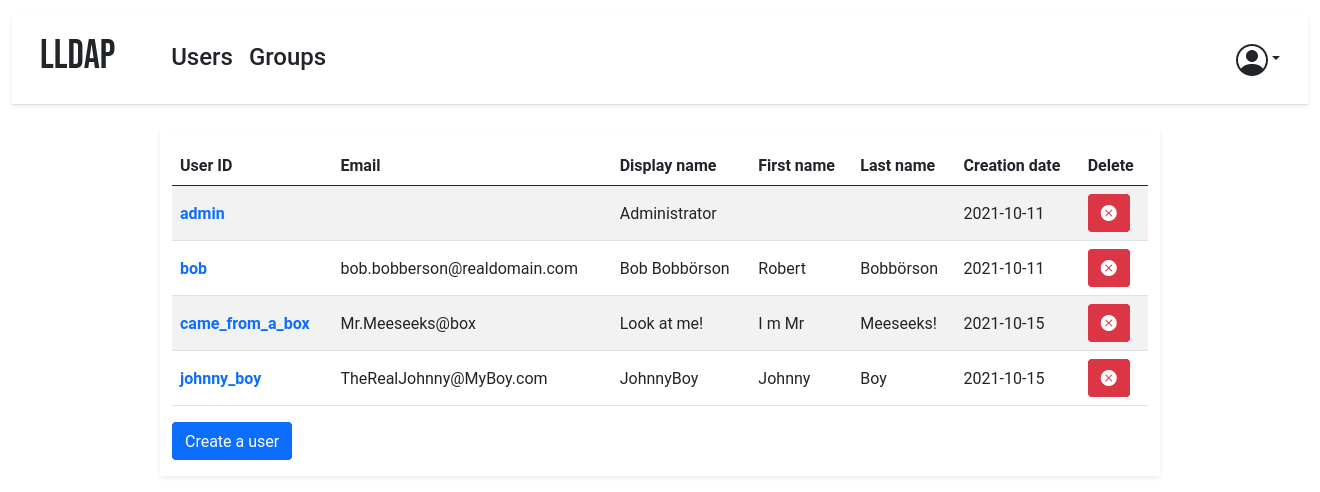The width and height of the screenshot is (1320, 492).
Task: Click bob.bobberson@realdomain.com email cell
Action: tap(459, 268)
